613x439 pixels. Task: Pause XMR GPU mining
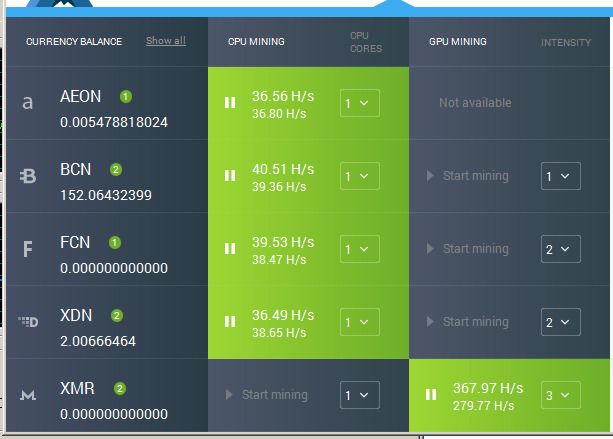(431, 395)
